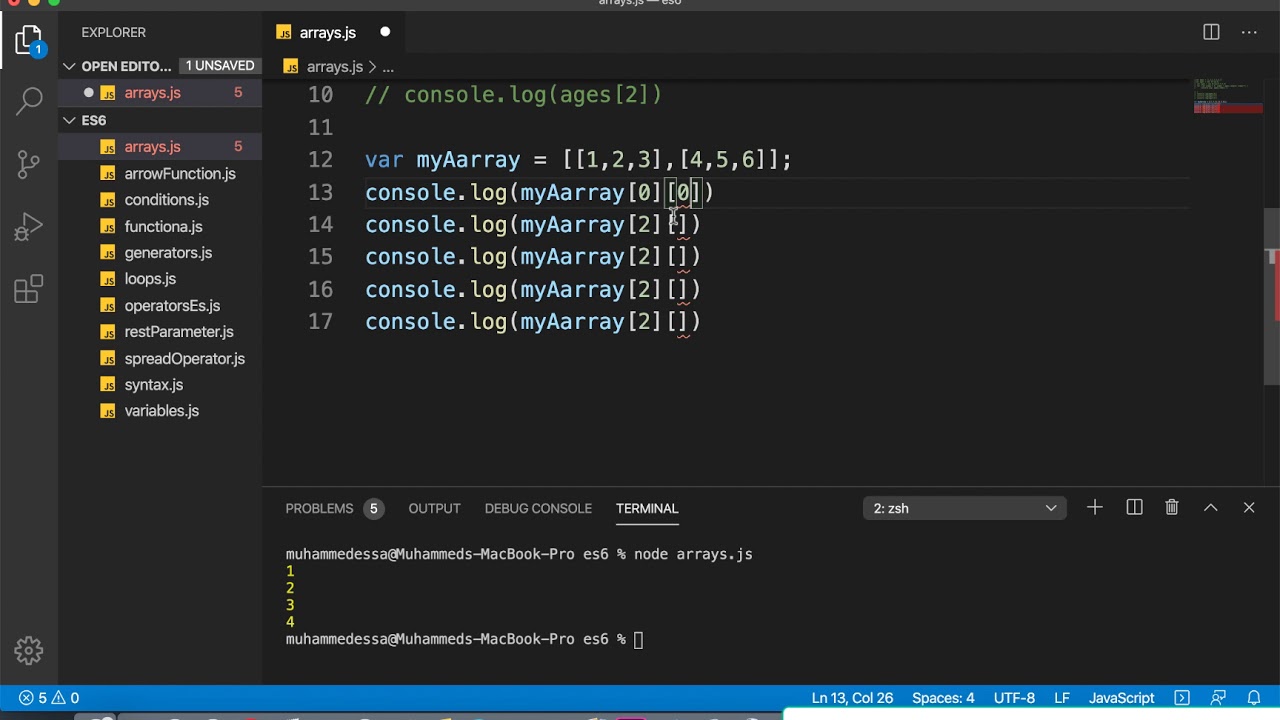This screenshot has height=720, width=1280.
Task: Change indentation via Spaces: 4
Action: [943, 698]
